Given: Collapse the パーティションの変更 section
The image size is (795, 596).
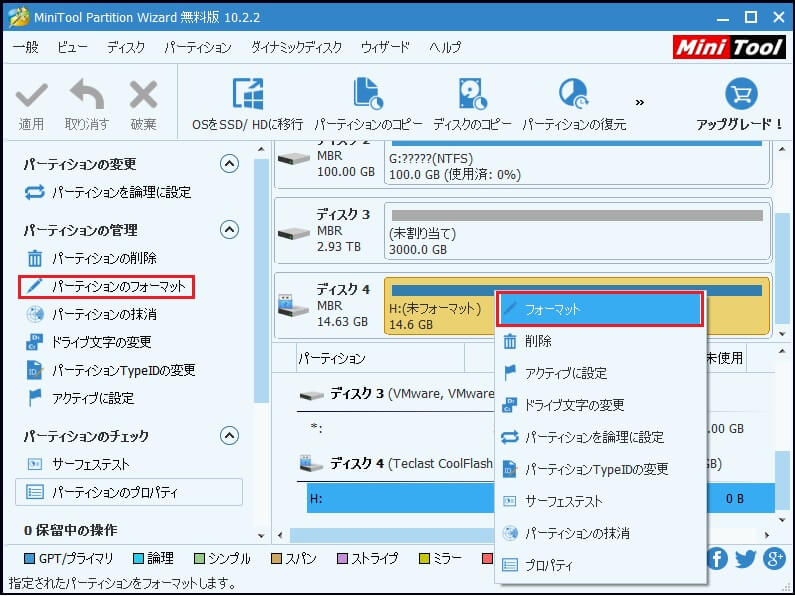Looking at the screenshot, I should (x=229, y=164).
